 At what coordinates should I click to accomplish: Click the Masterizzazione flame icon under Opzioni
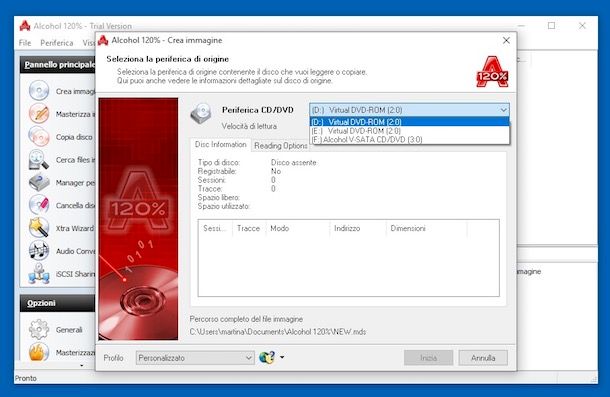pyautogui.click(x=39, y=352)
